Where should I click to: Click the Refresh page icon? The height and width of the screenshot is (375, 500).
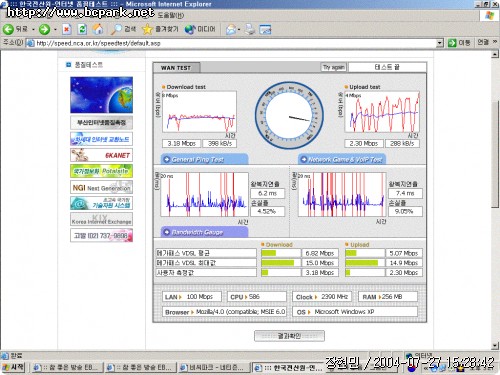click(x=82, y=29)
